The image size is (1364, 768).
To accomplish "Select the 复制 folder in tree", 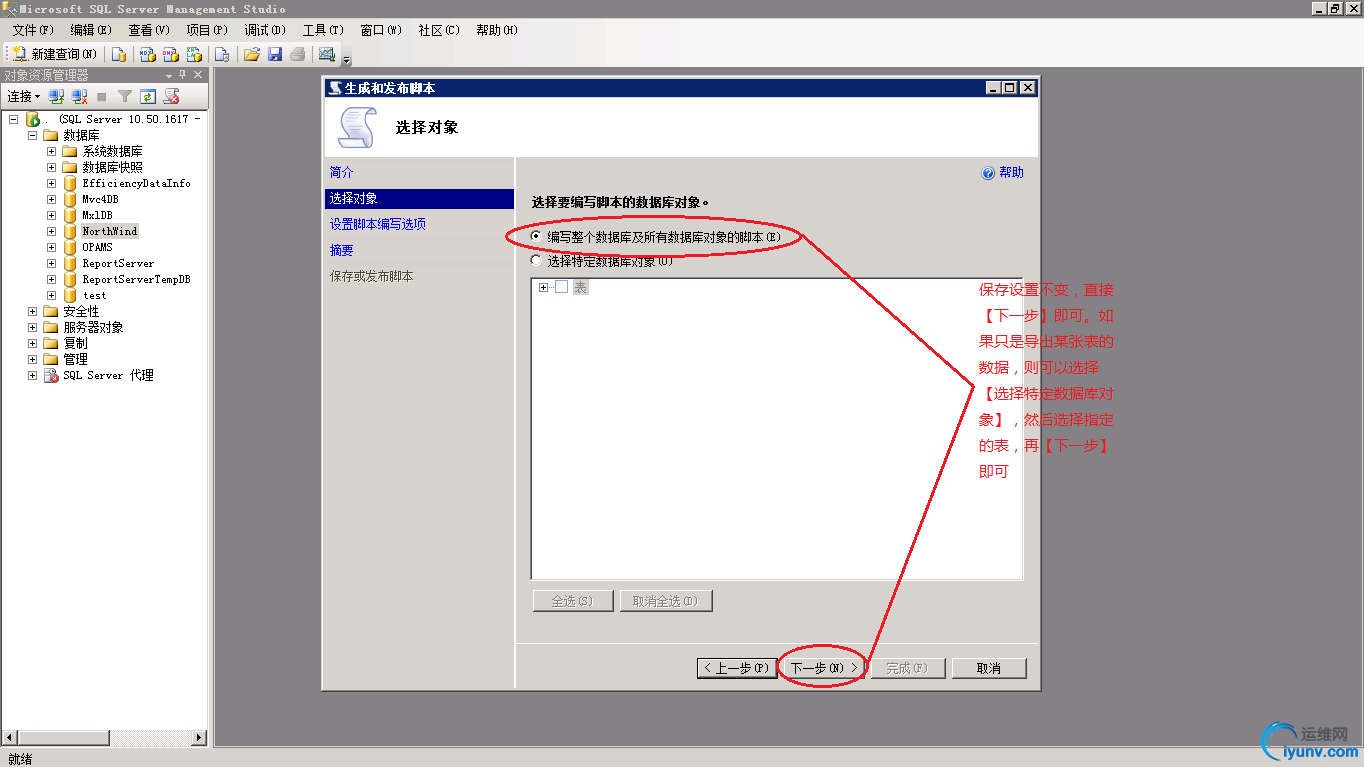I will (75, 343).
